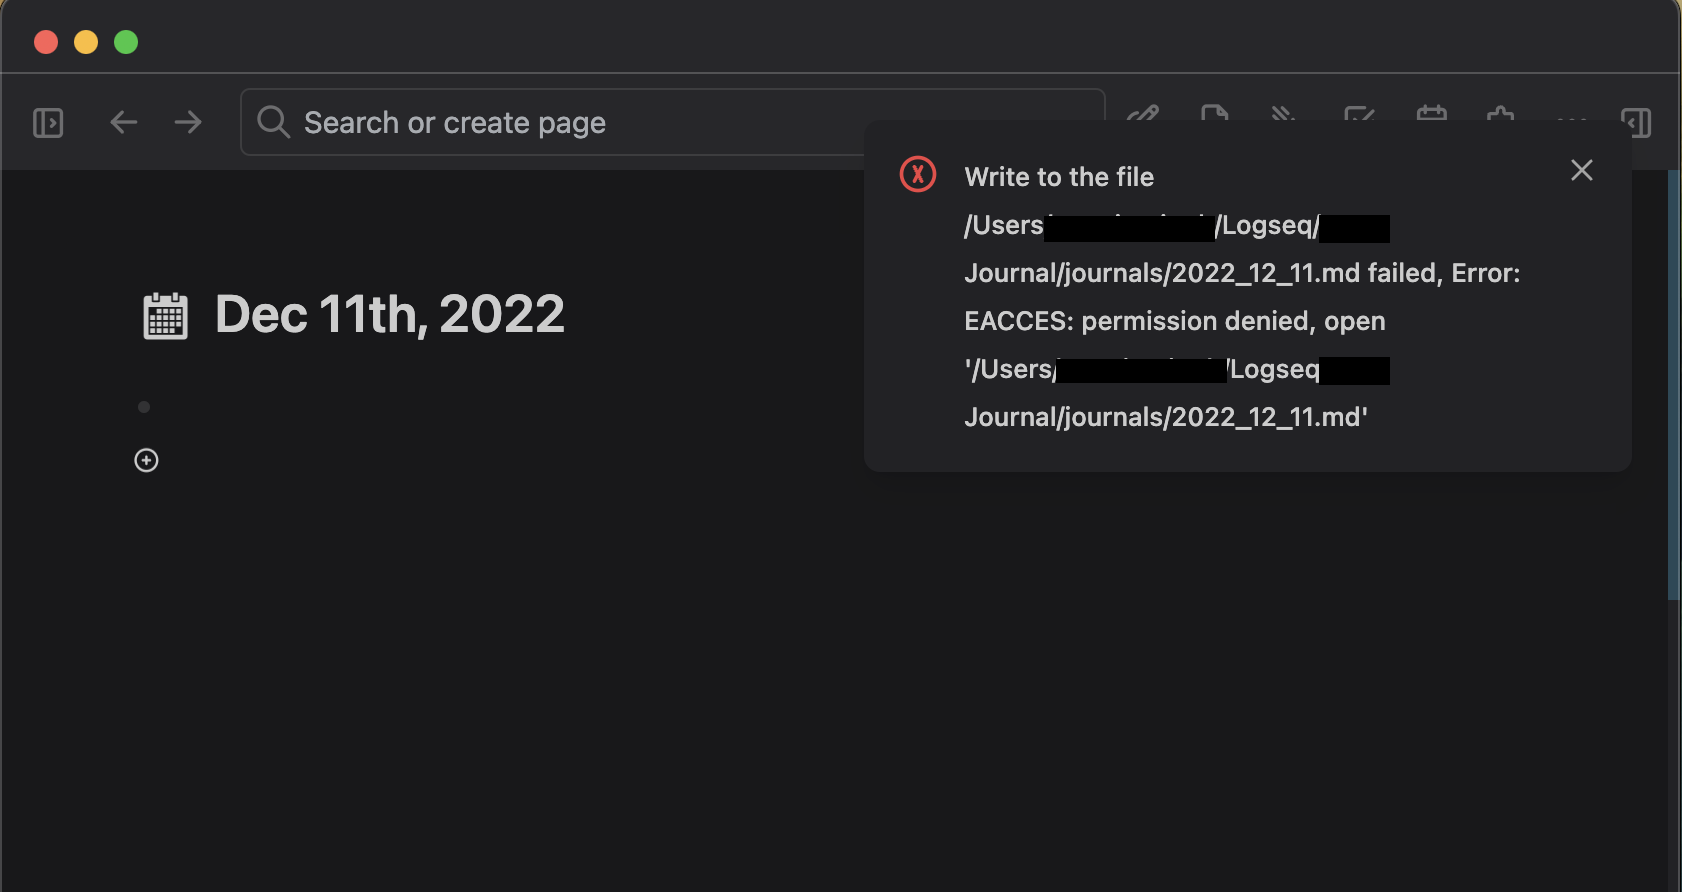Dismiss the write-failed error notification
This screenshot has height=892, width=1682.
(x=1581, y=171)
